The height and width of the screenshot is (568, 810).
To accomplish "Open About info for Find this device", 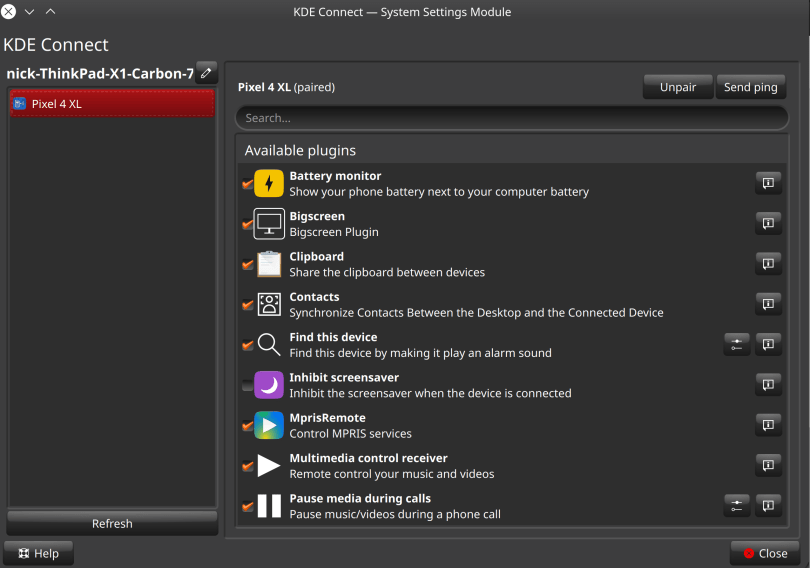I will point(768,344).
